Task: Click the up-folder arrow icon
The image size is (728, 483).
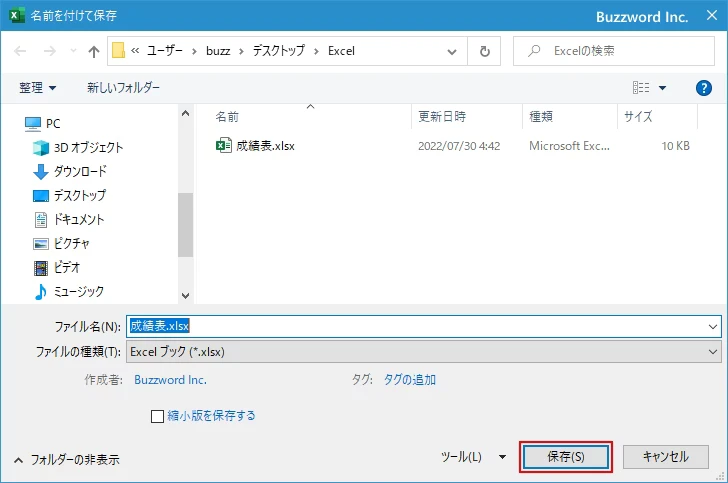Action: [94, 51]
